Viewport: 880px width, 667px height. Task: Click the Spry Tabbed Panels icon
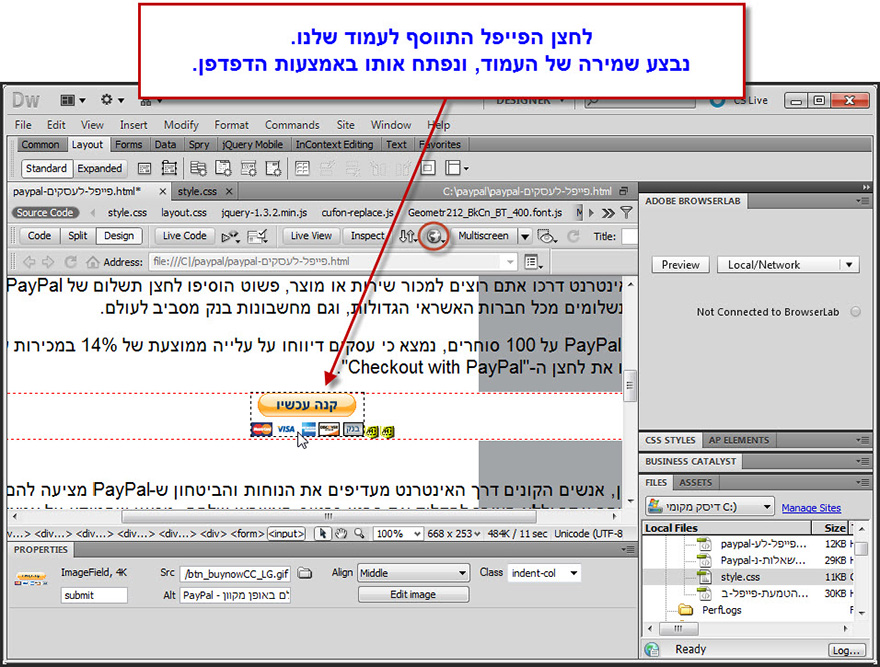pos(223,168)
